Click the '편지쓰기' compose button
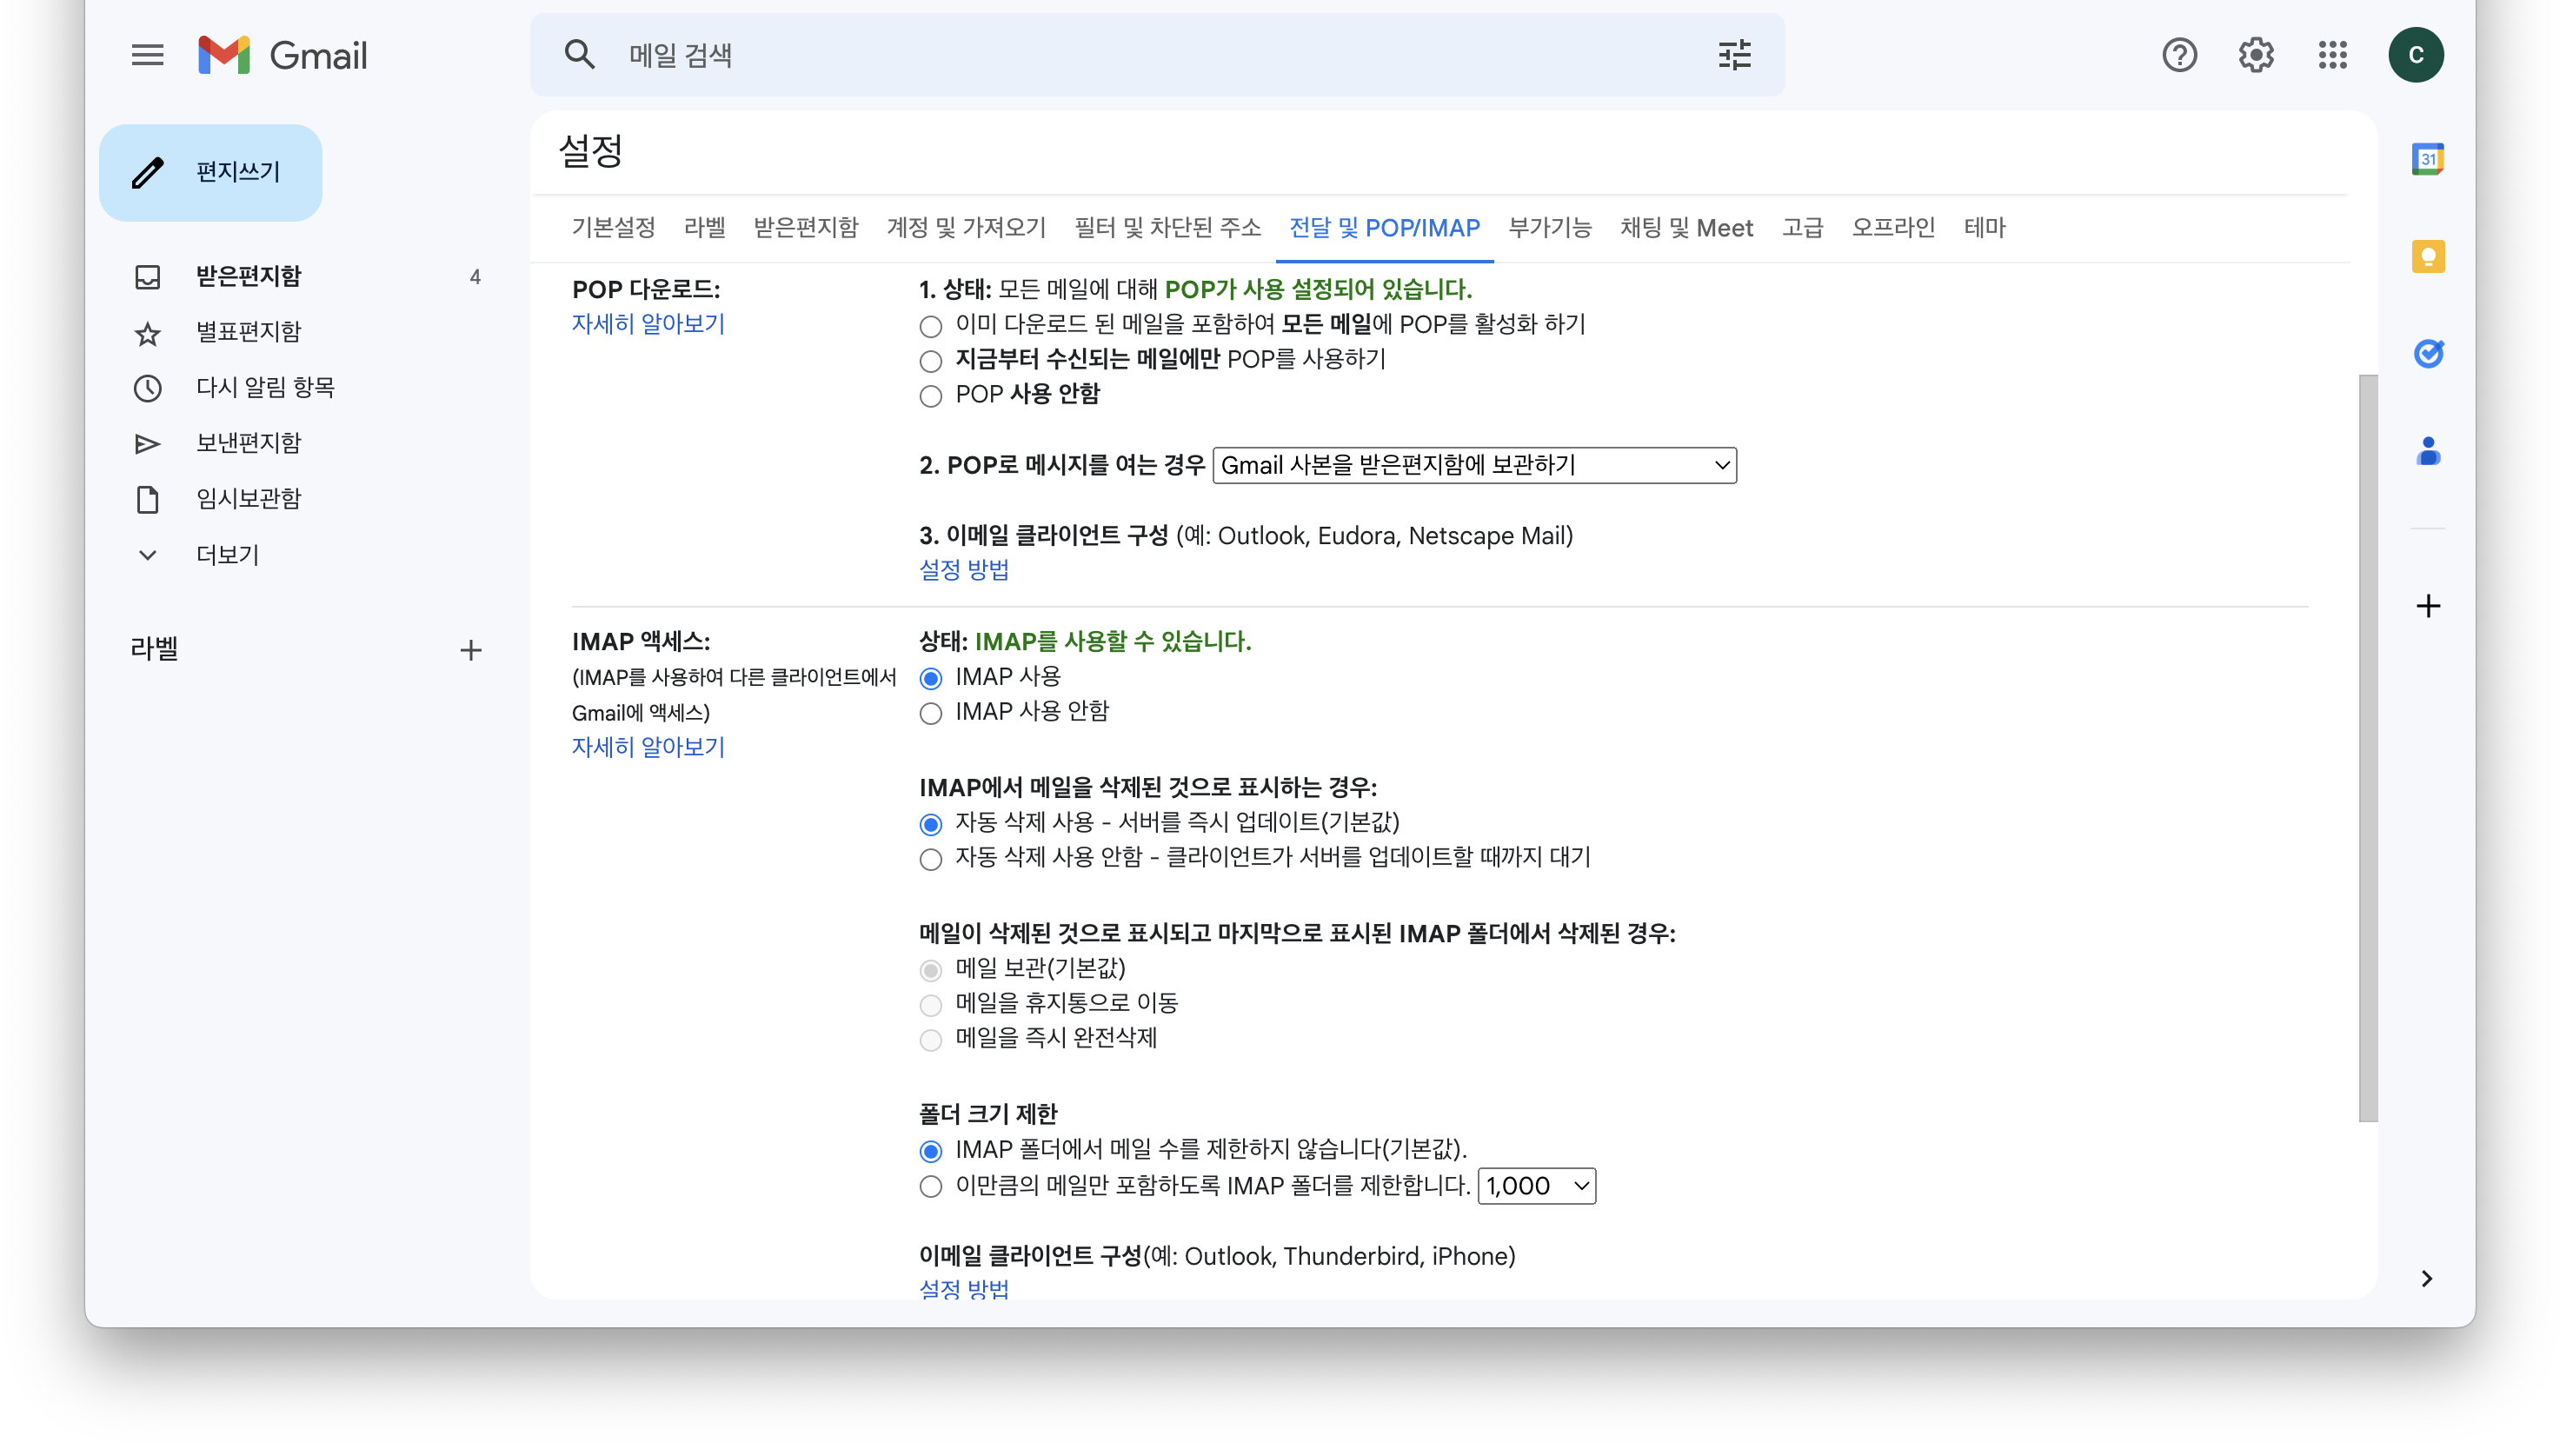This screenshot has height=1456, width=2573. (211, 172)
